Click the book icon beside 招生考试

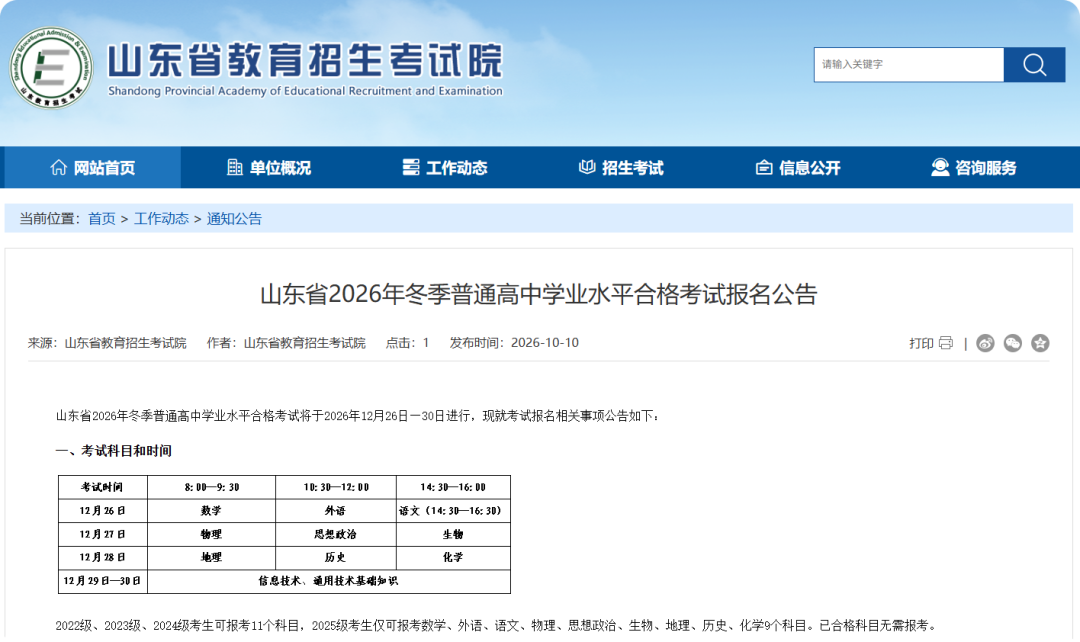[x=587, y=167]
